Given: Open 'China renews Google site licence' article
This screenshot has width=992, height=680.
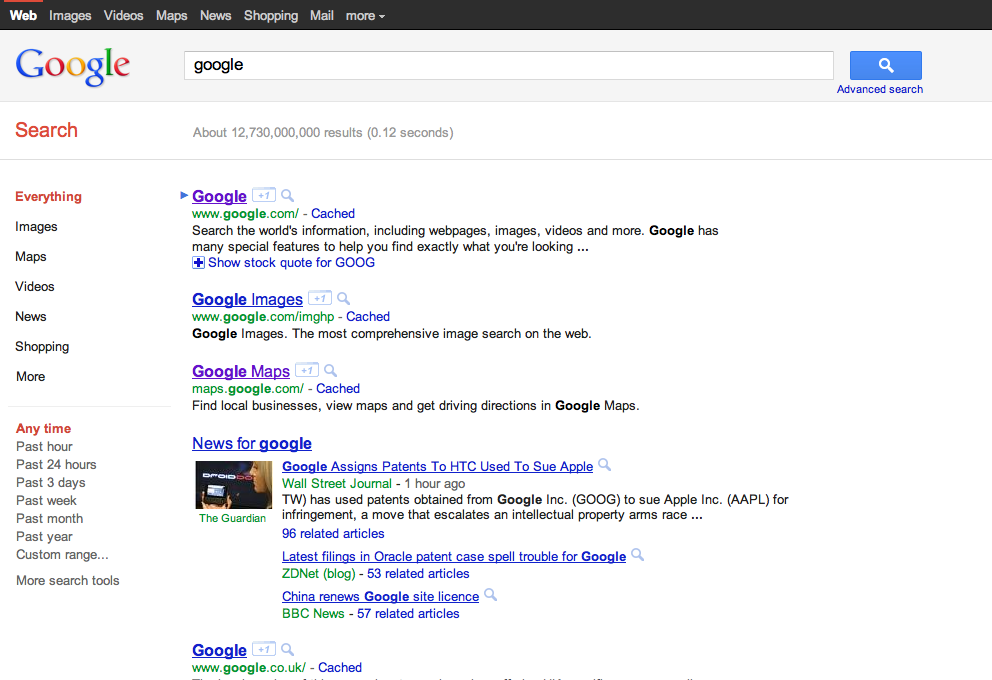Looking at the screenshot, I should point(380,596).
